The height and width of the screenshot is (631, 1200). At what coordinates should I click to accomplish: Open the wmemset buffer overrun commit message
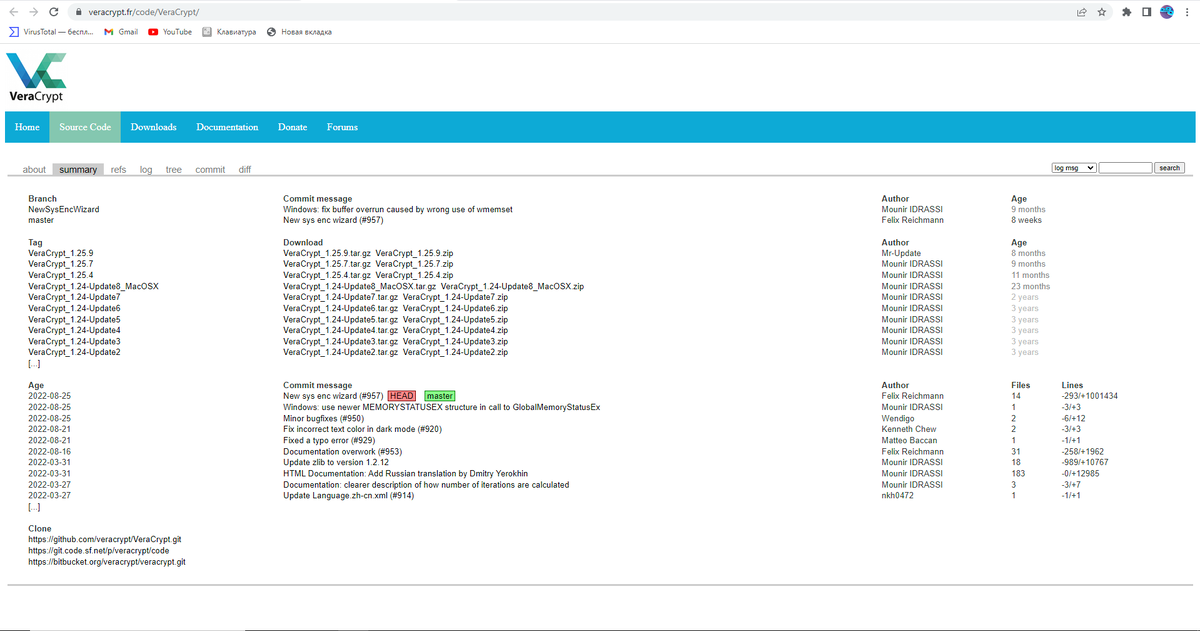coord(398,210)
